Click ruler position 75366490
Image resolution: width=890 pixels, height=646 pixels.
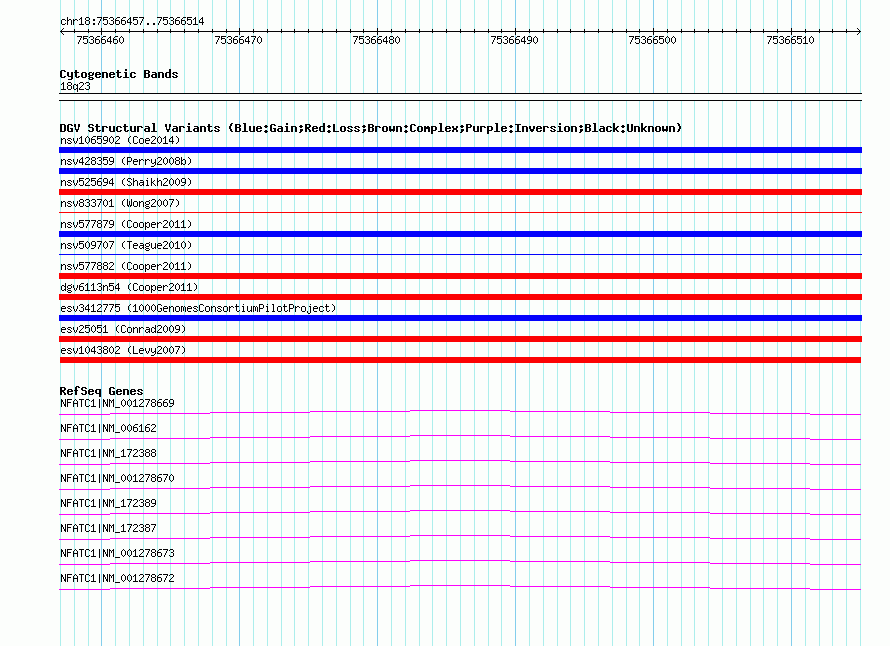pyautogui.click(x=514, y=40)
